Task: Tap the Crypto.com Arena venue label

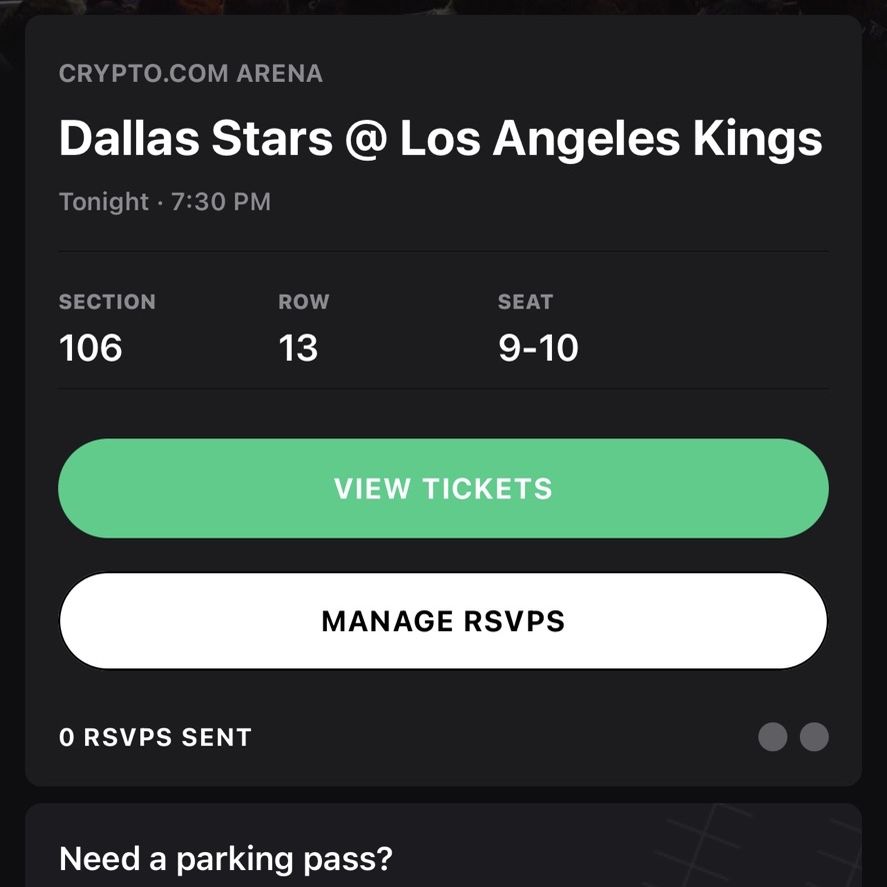Action: (191, 74)
